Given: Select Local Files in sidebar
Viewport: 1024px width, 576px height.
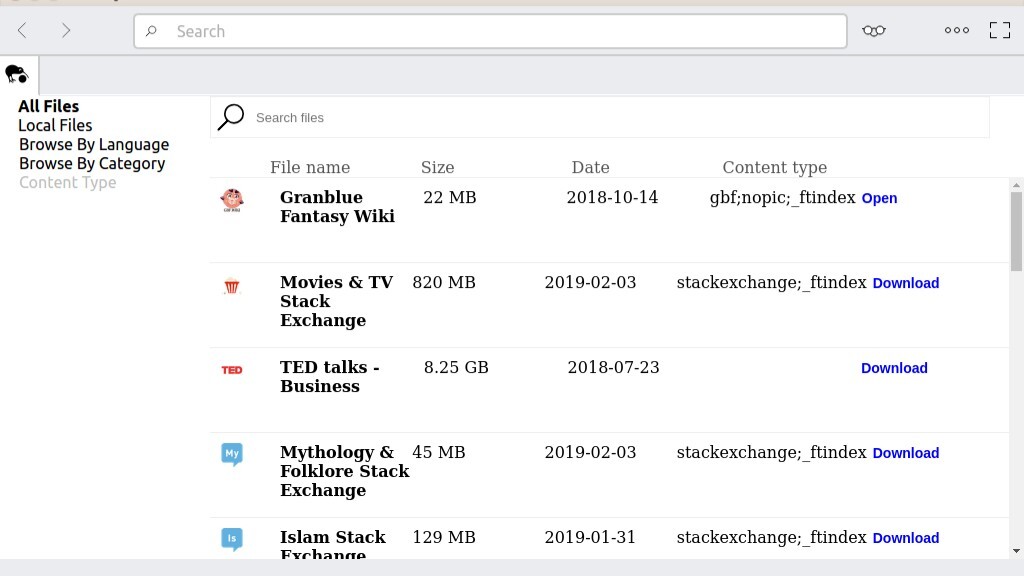Looking at the screenshot, I should (55, 125).
